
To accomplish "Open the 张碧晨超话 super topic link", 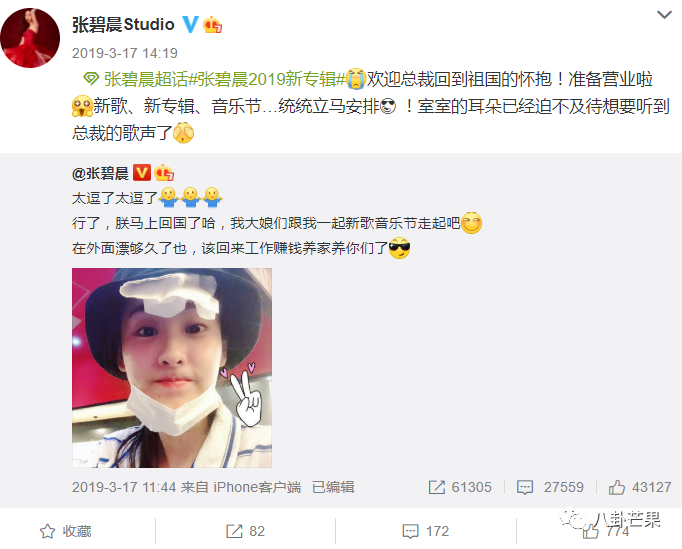I will coord(146,80).
